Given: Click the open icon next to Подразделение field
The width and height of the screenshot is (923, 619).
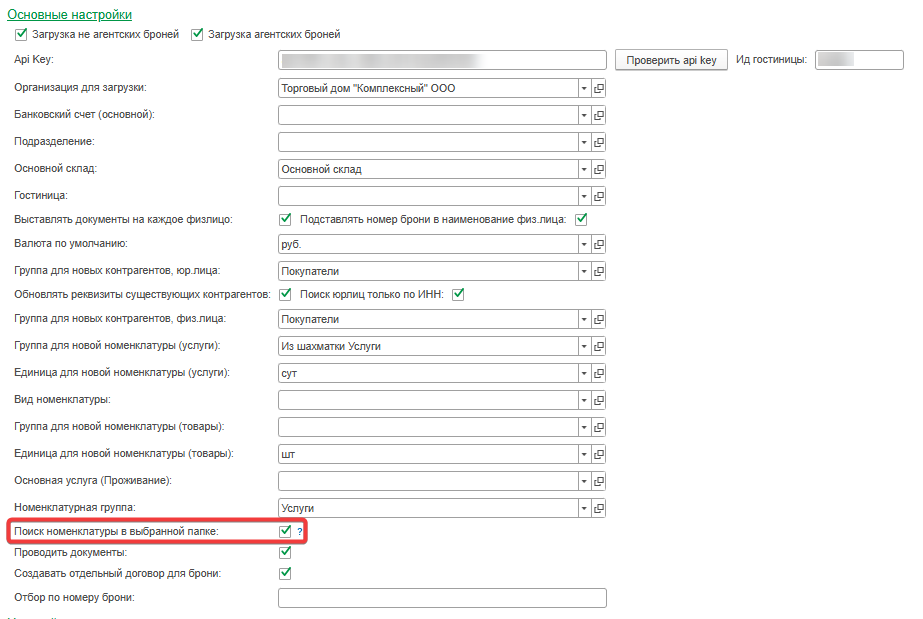Looking at the screenshot, I should (600, 142).
